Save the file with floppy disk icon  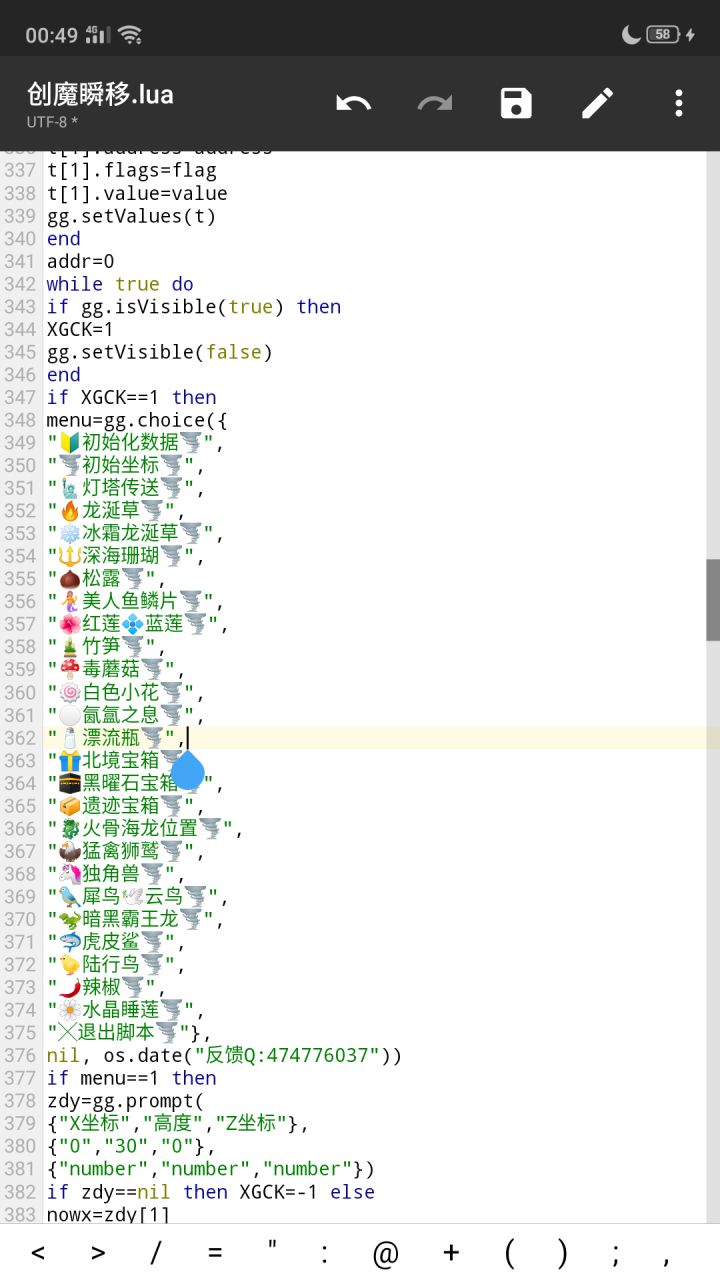(x=516, y=103)
